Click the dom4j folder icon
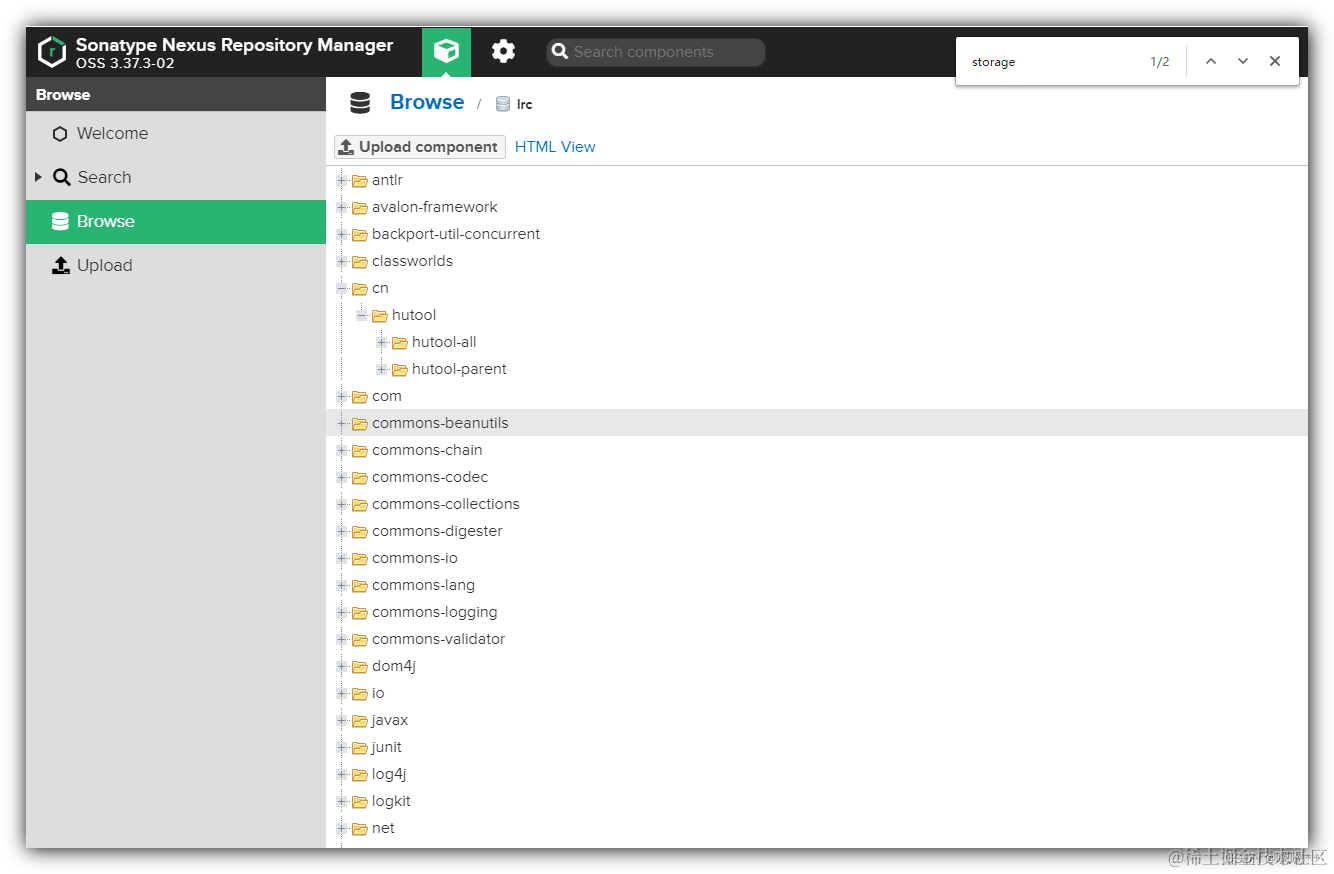 coord(360,667)
